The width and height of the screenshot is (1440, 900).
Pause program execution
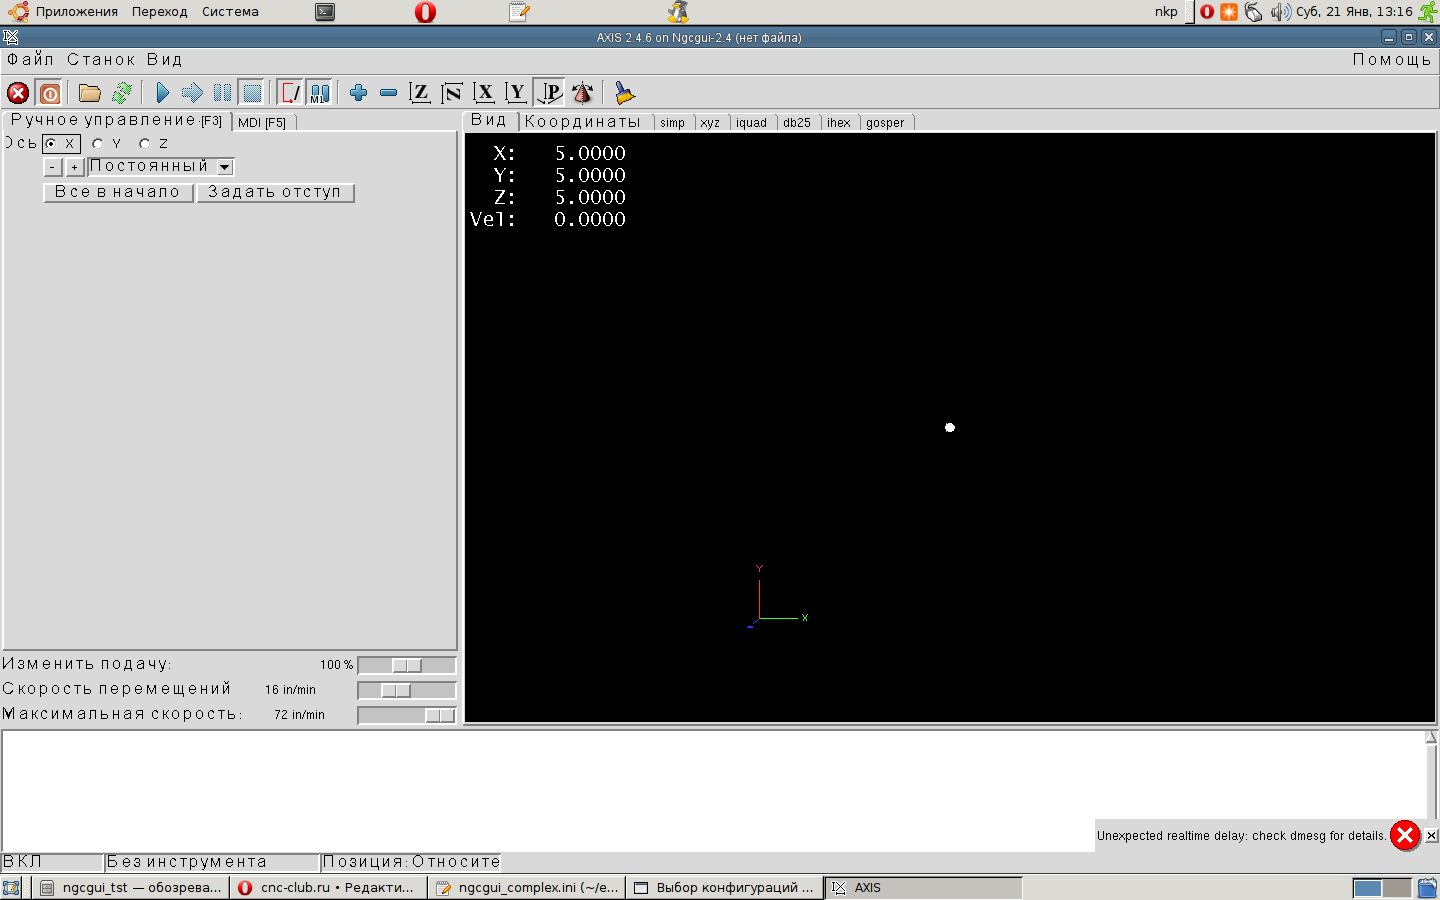[222, 93]
